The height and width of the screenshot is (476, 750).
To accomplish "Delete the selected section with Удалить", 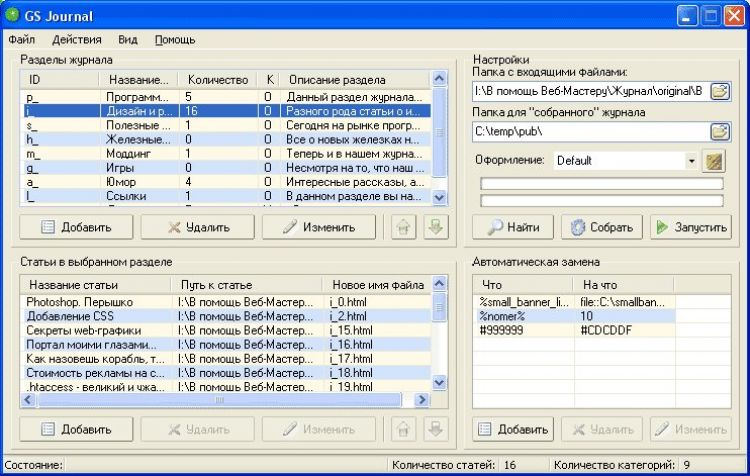I will pos(198,227).
